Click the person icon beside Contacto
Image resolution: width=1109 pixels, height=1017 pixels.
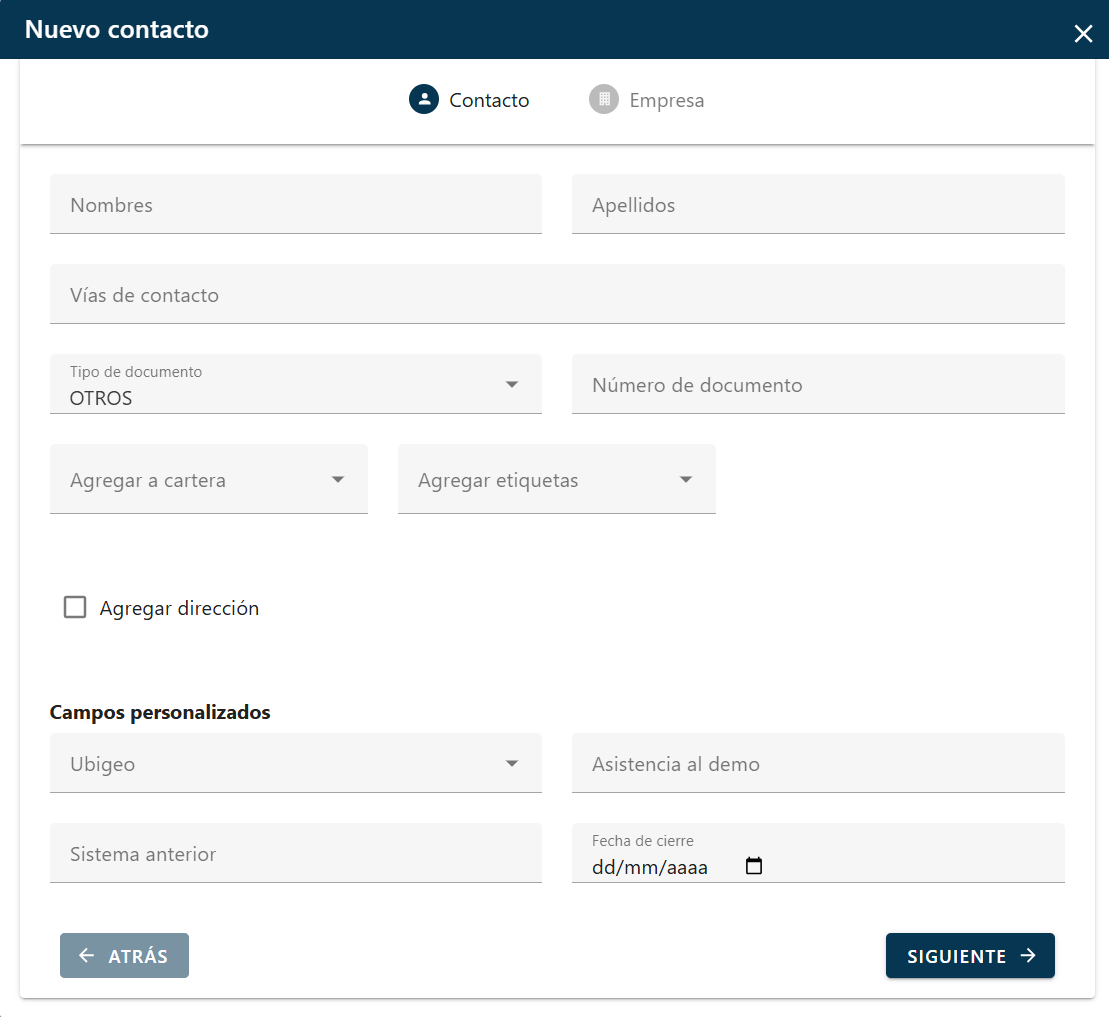click(424, 99)
